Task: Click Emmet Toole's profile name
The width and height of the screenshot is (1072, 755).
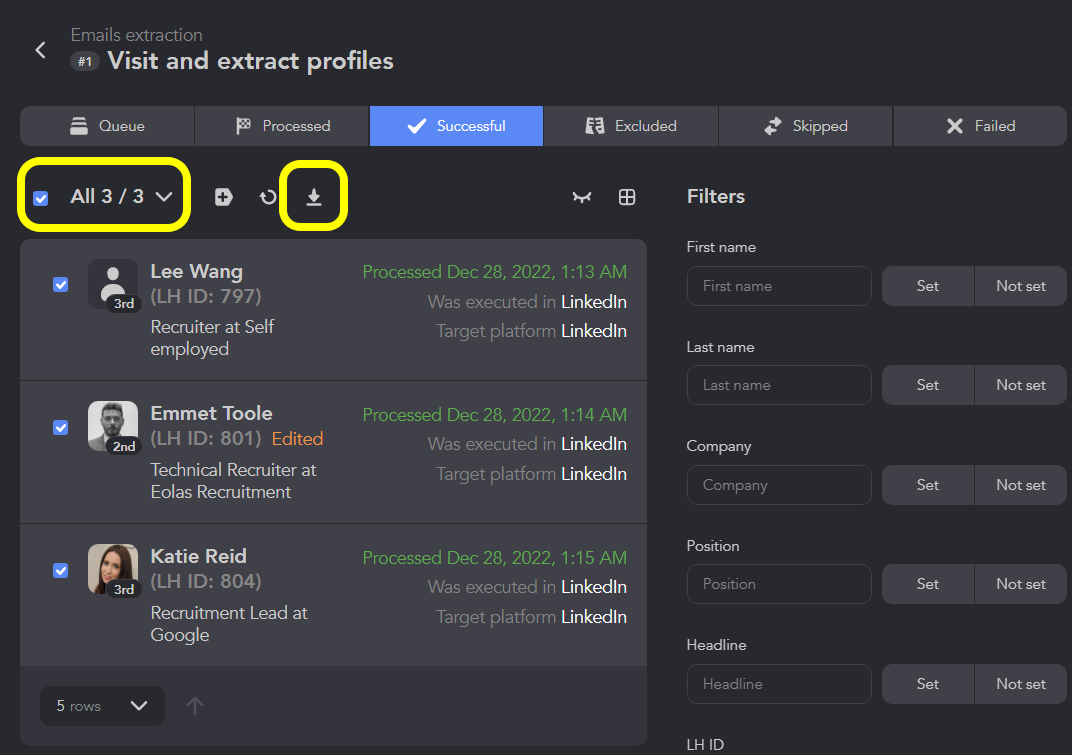Action: (211, 413)
